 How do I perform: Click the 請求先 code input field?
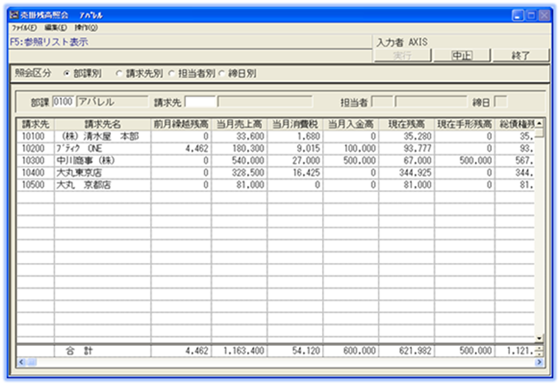coord(200,102)
